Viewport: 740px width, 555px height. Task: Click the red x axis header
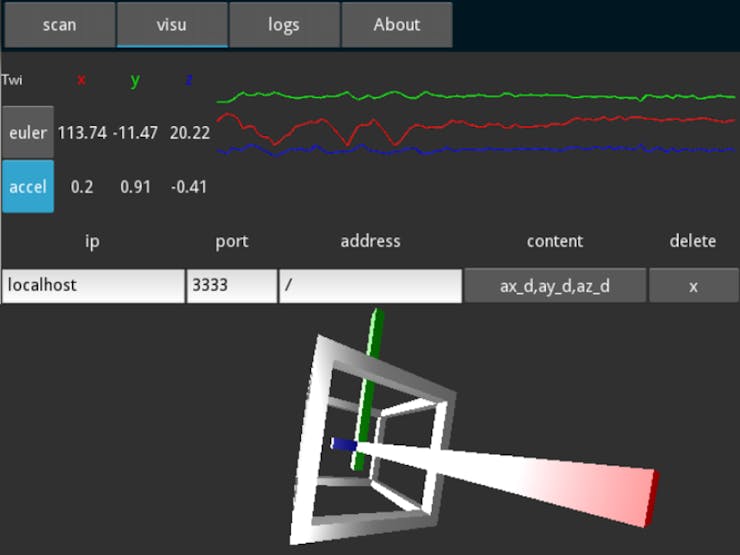pyautogui.click(x=82, y=79)
